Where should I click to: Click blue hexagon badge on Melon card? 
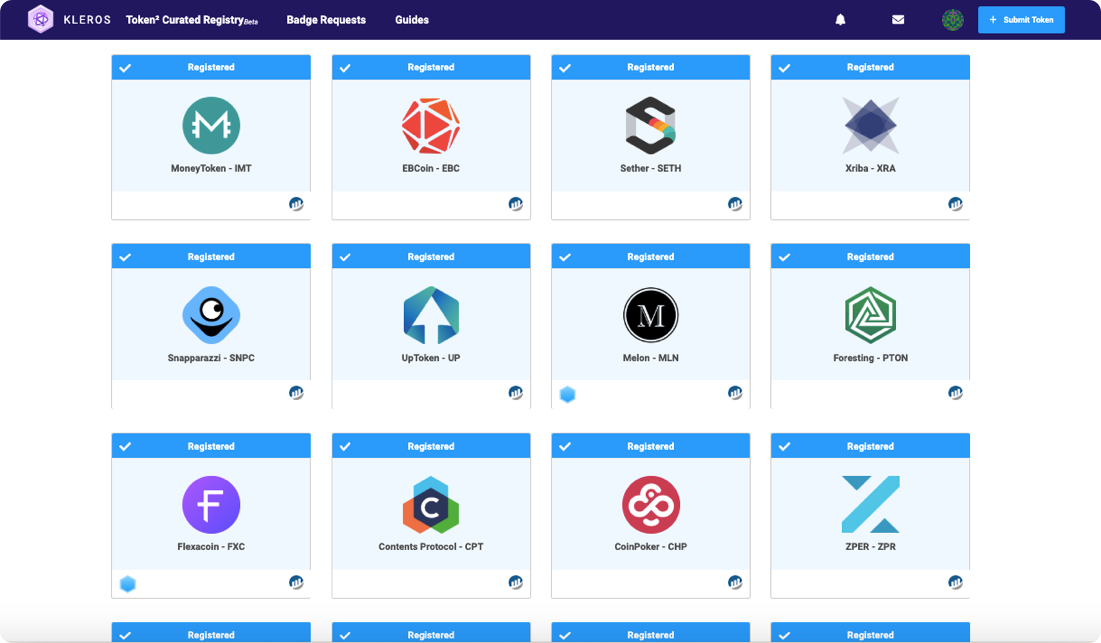[x=567, y=395]
